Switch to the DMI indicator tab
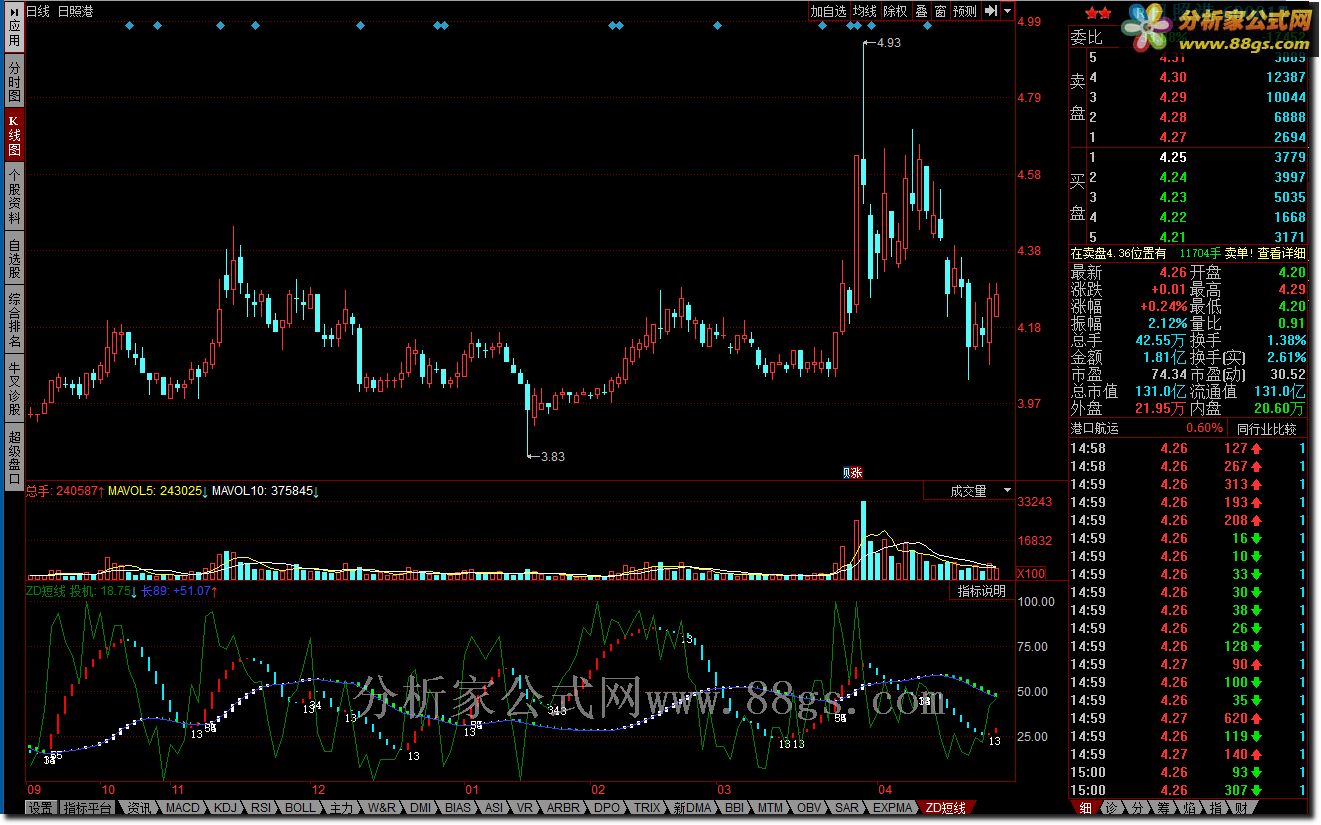1321x825 pixels. tap(421, 807)
